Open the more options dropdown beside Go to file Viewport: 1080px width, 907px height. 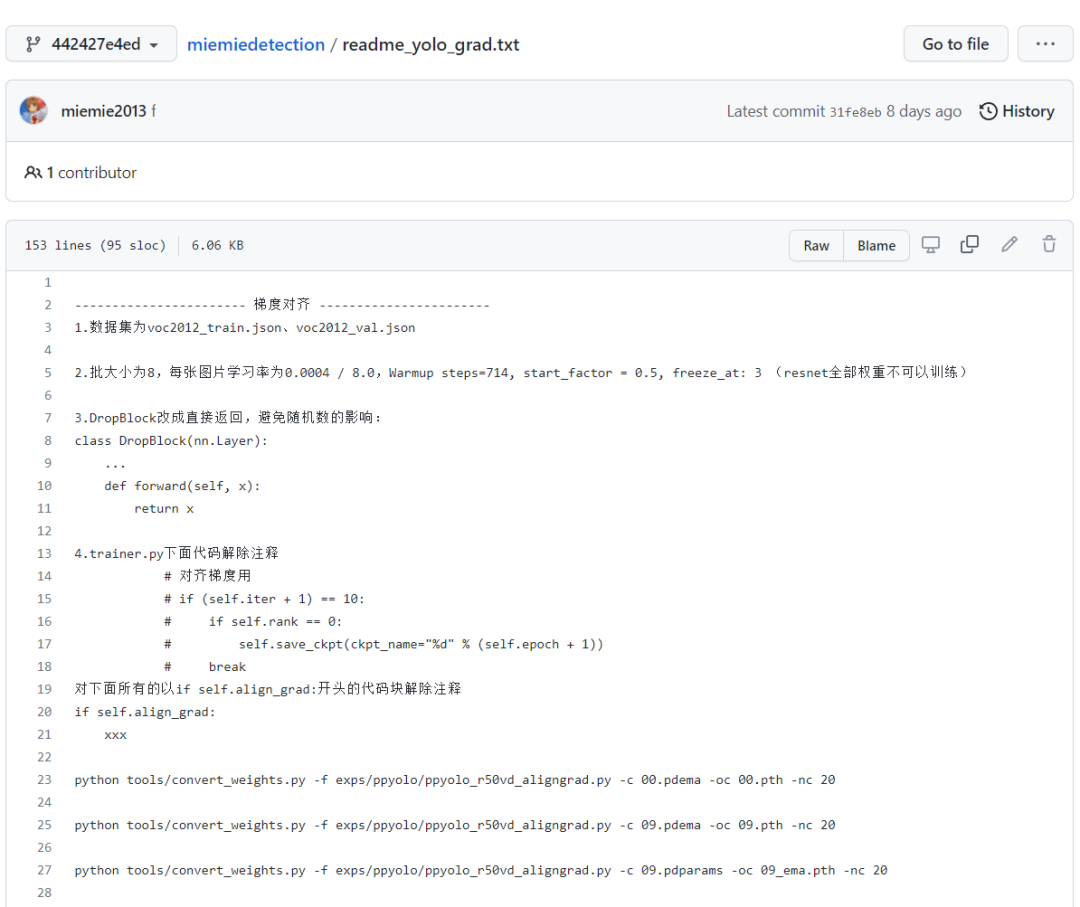click(1045, 43)
